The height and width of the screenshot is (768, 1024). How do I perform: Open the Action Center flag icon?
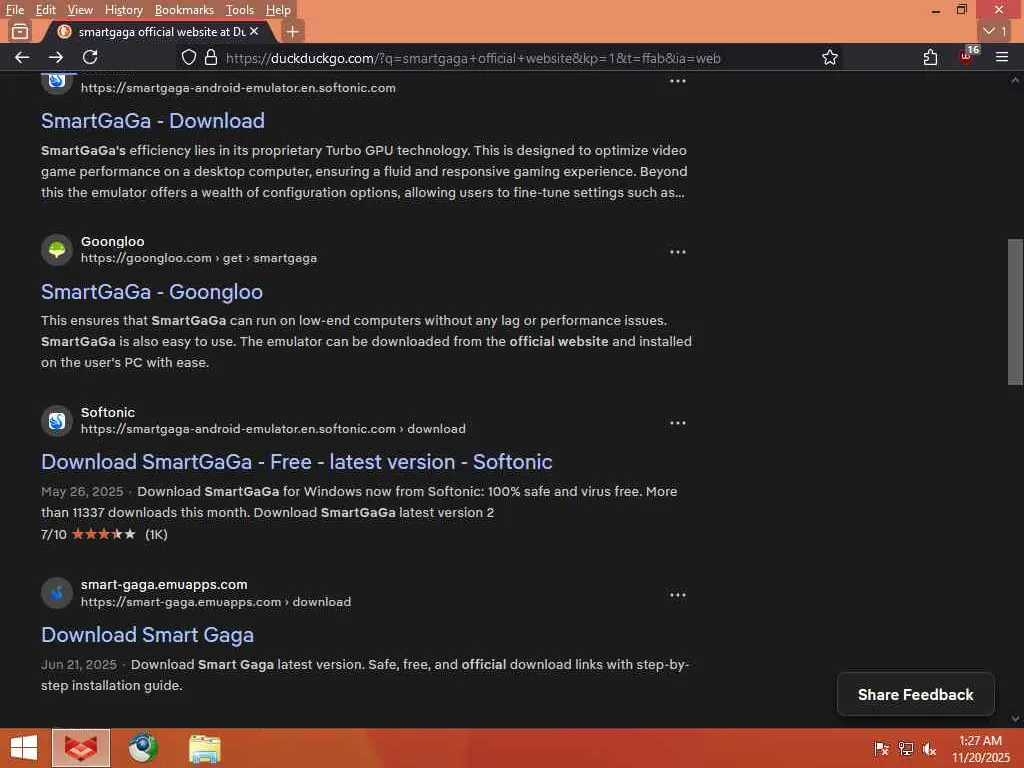(881, 748)
